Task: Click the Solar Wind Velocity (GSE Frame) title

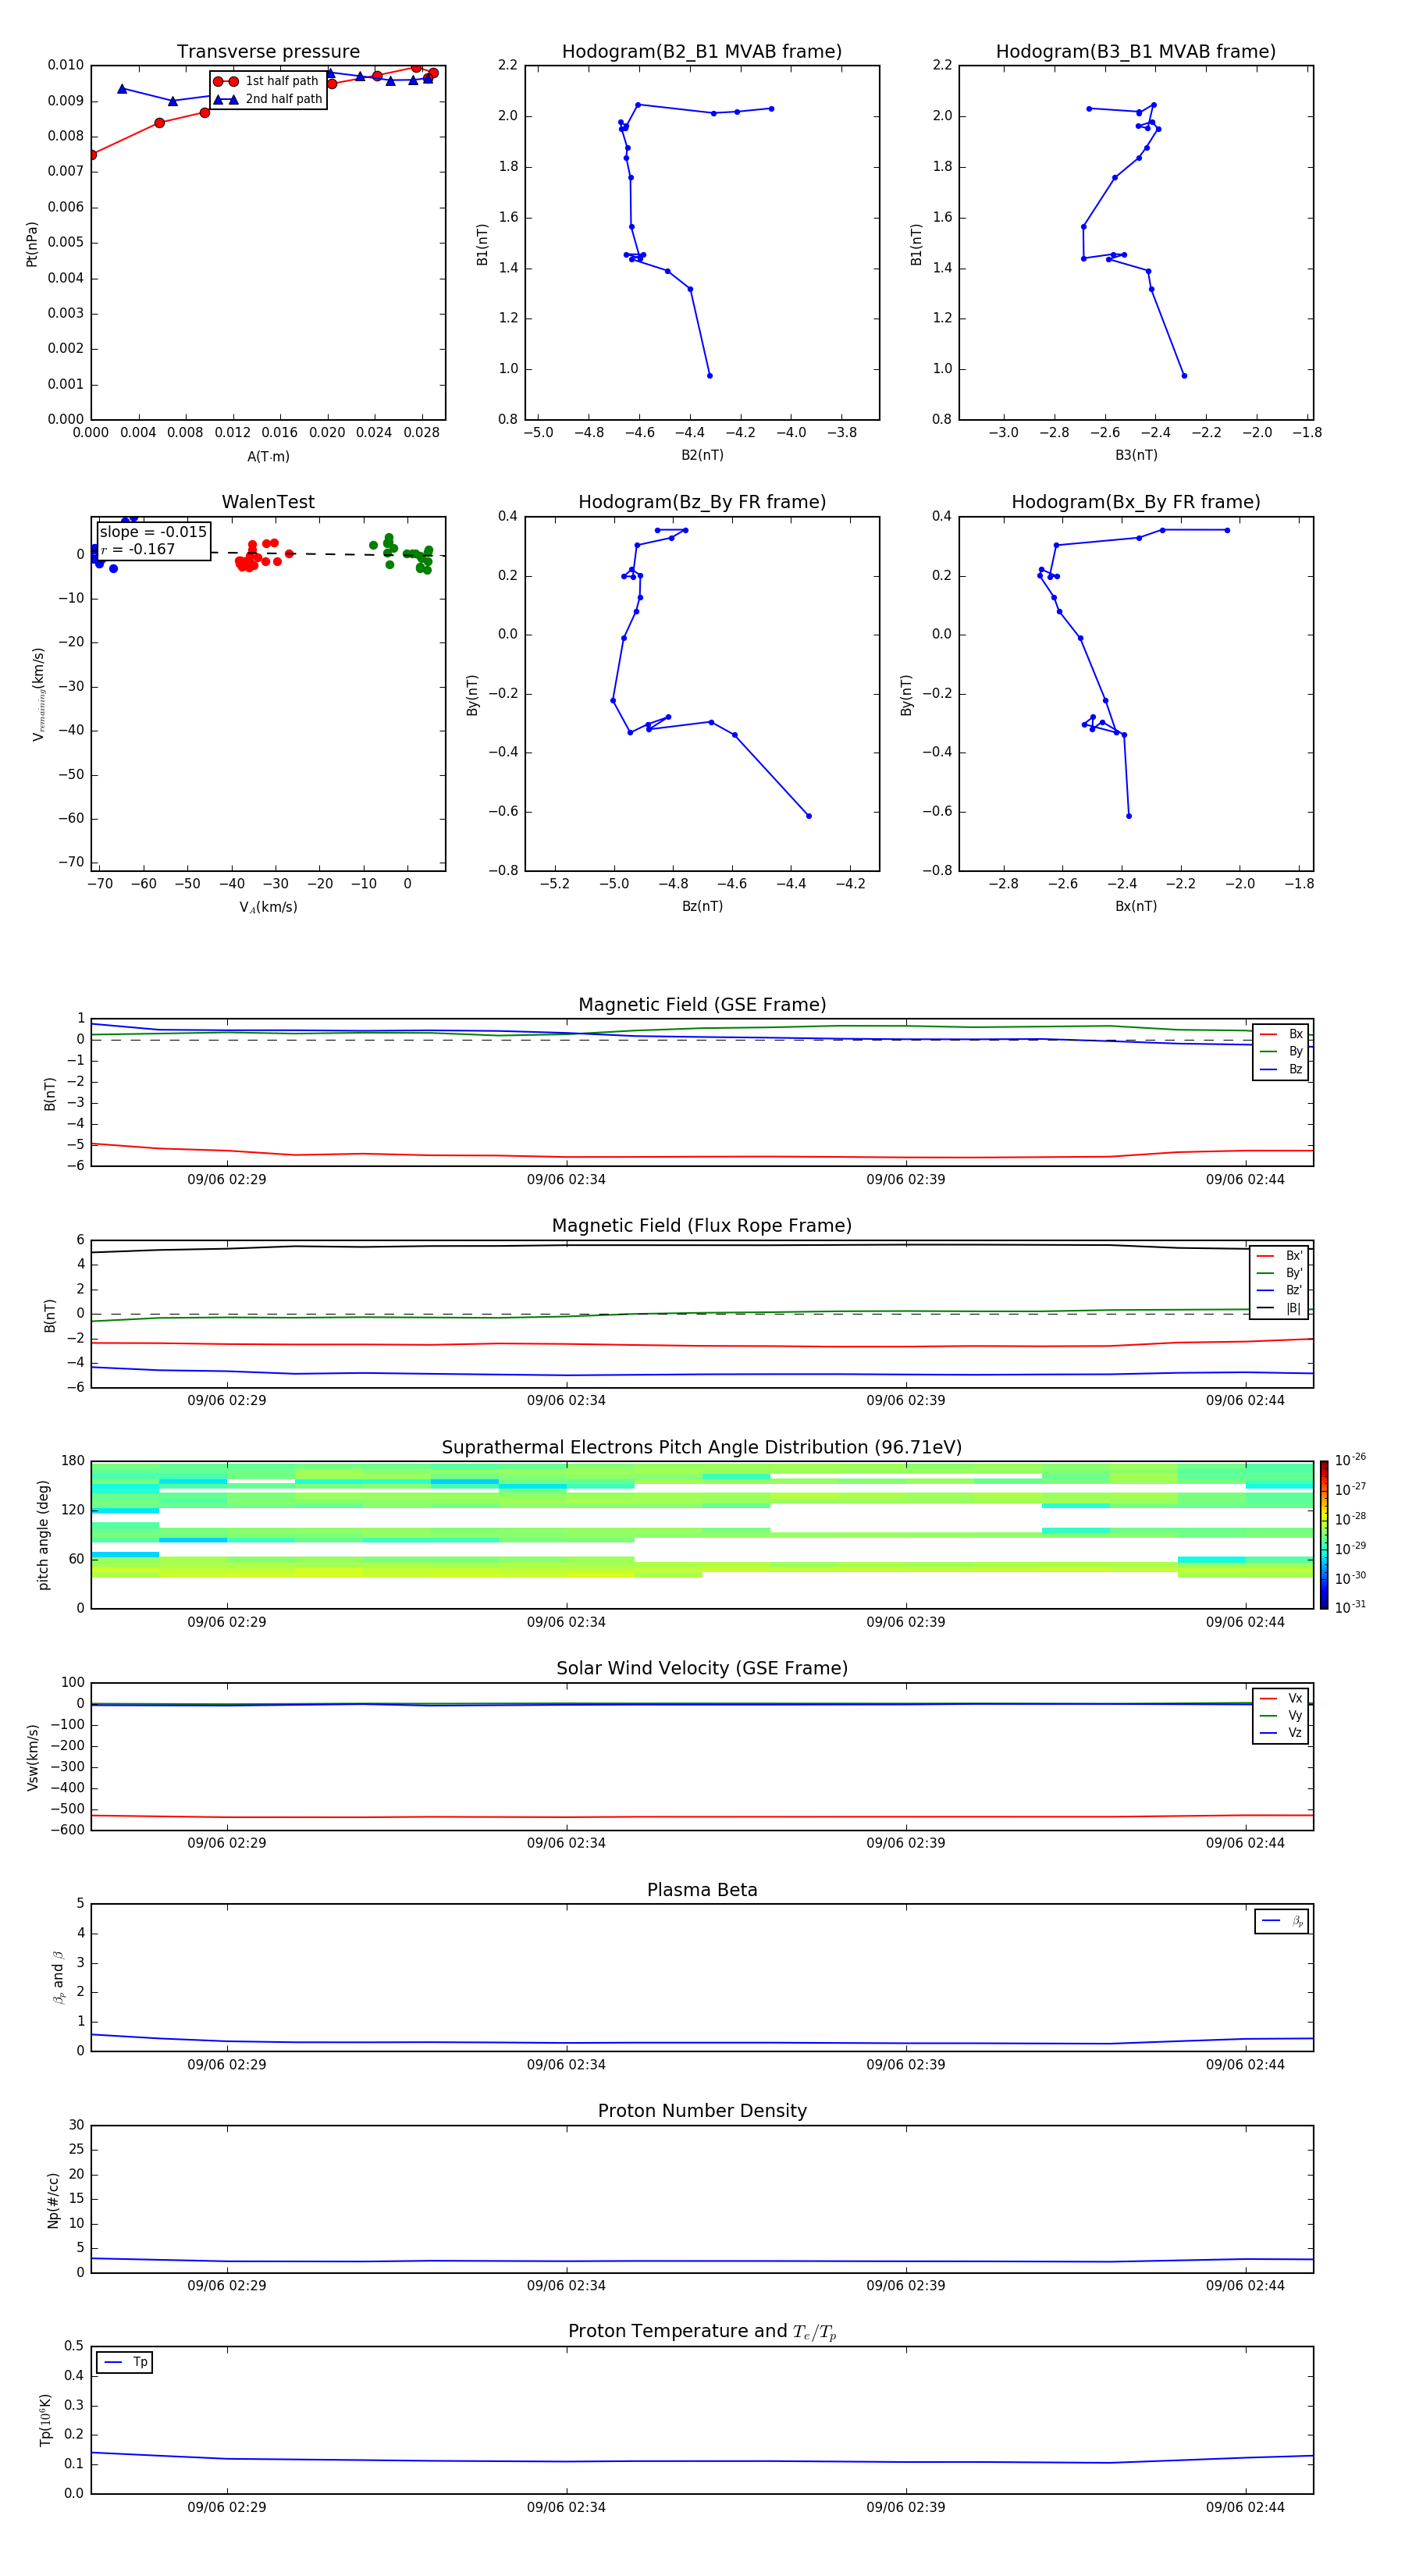Action: (x=702, y=1668)
